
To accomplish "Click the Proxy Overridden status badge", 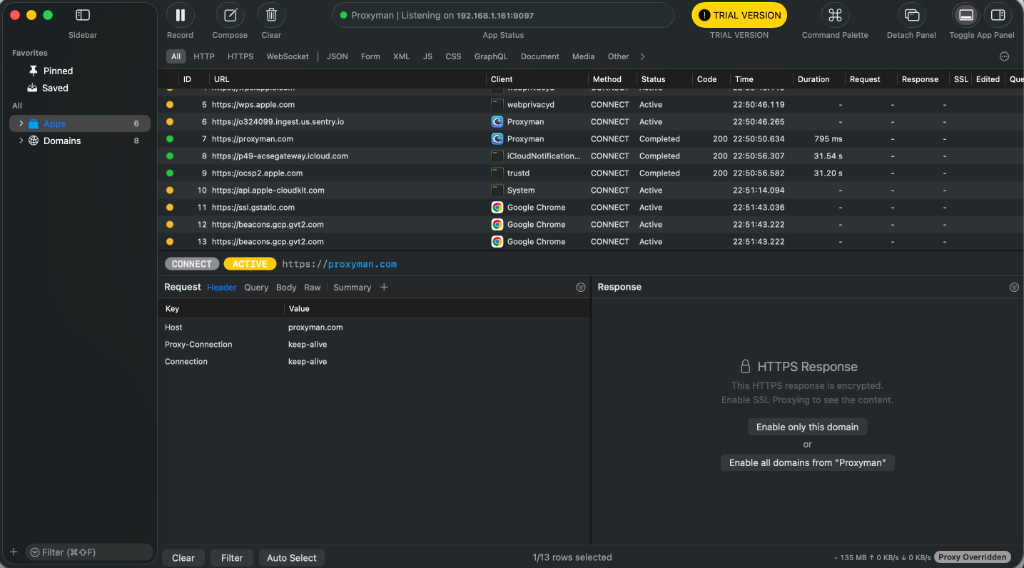I will click(972, 557).
